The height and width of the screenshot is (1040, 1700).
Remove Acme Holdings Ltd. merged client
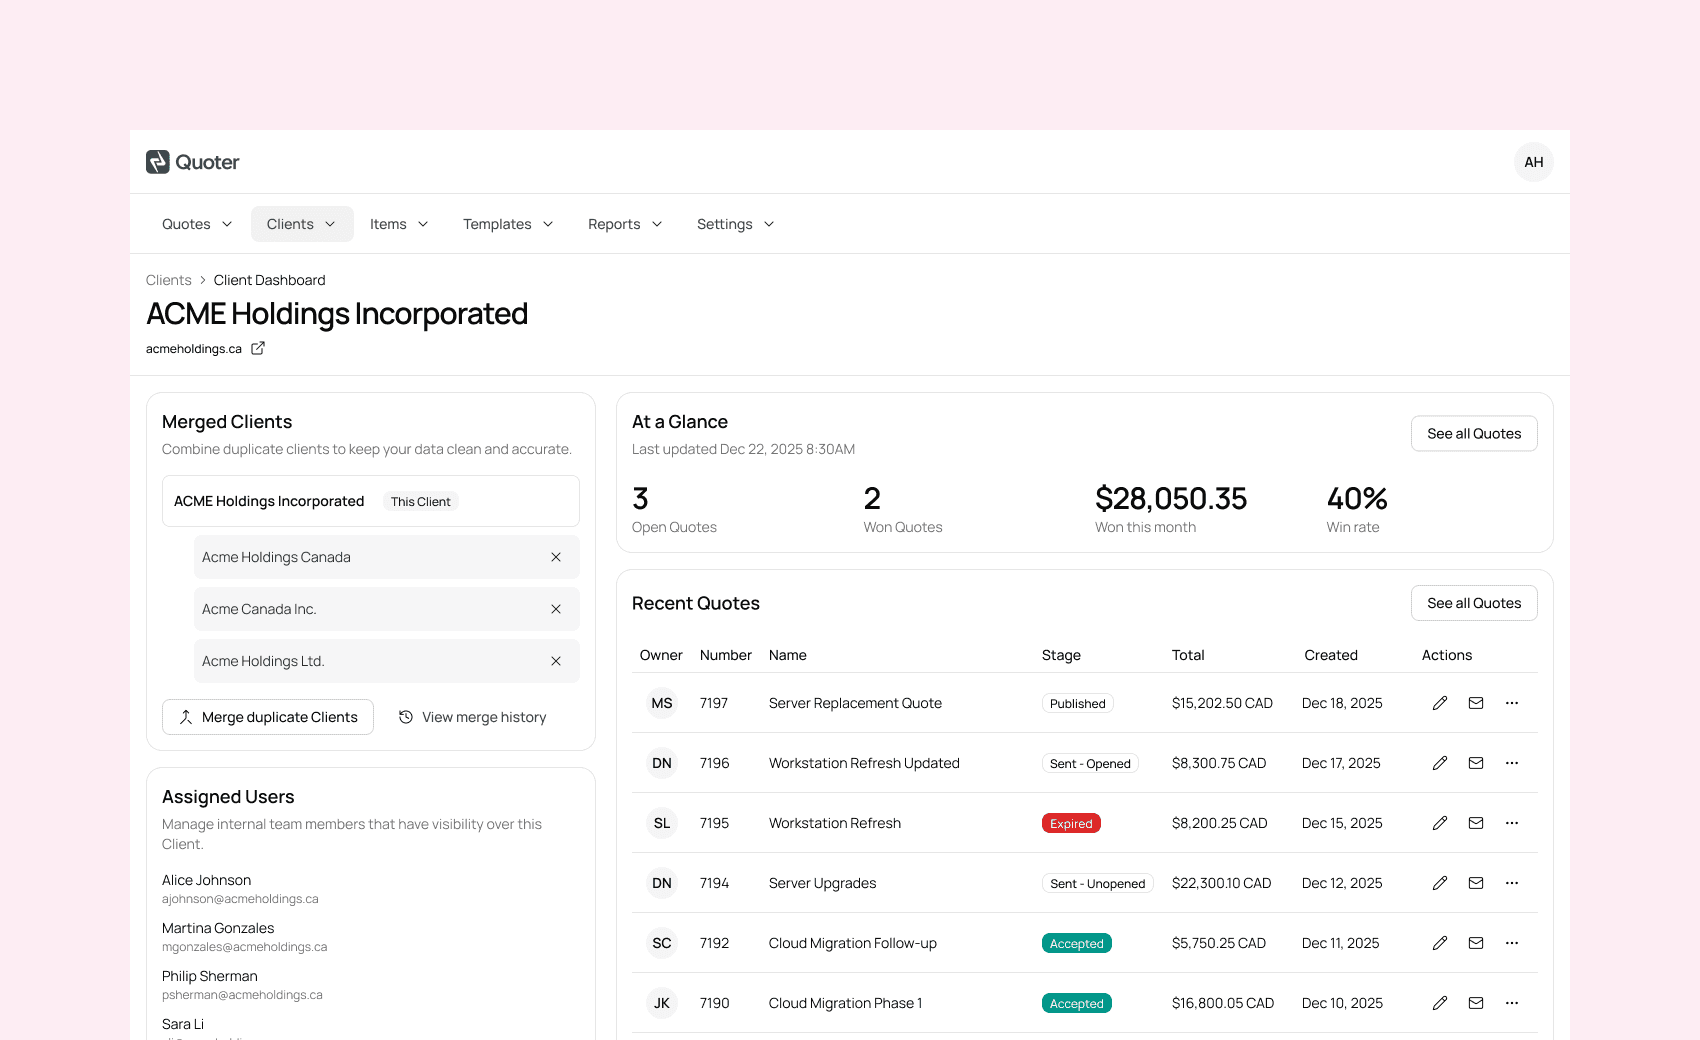click(556, 661)
